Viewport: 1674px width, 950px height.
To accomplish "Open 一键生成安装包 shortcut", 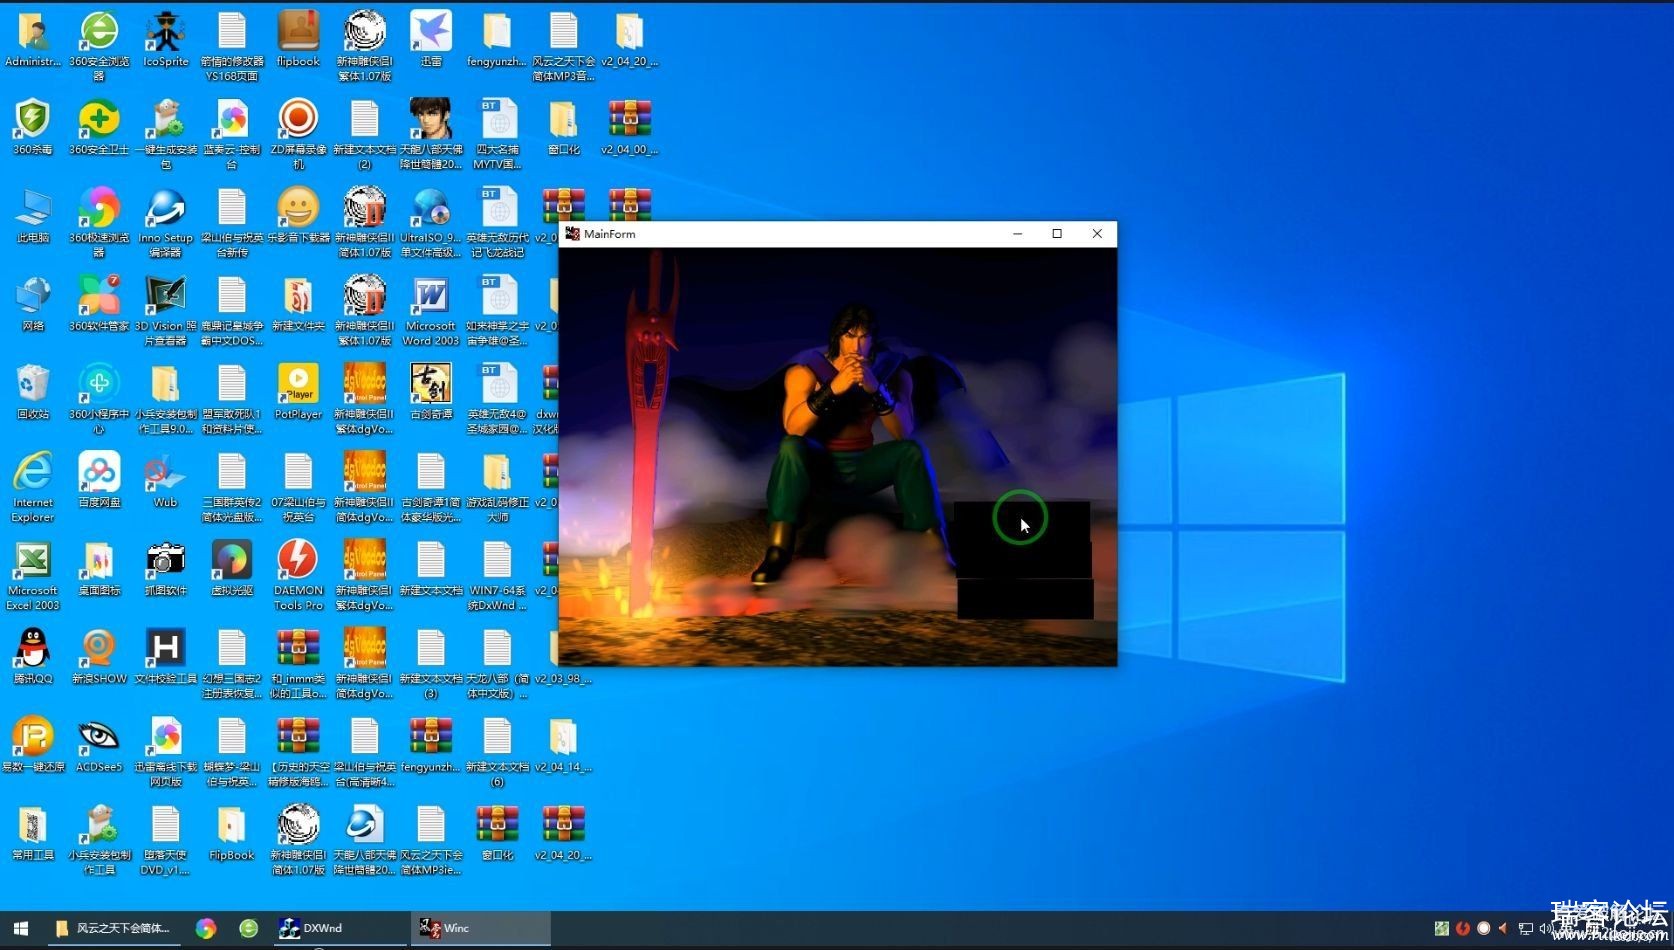I will tap(166, 134).
